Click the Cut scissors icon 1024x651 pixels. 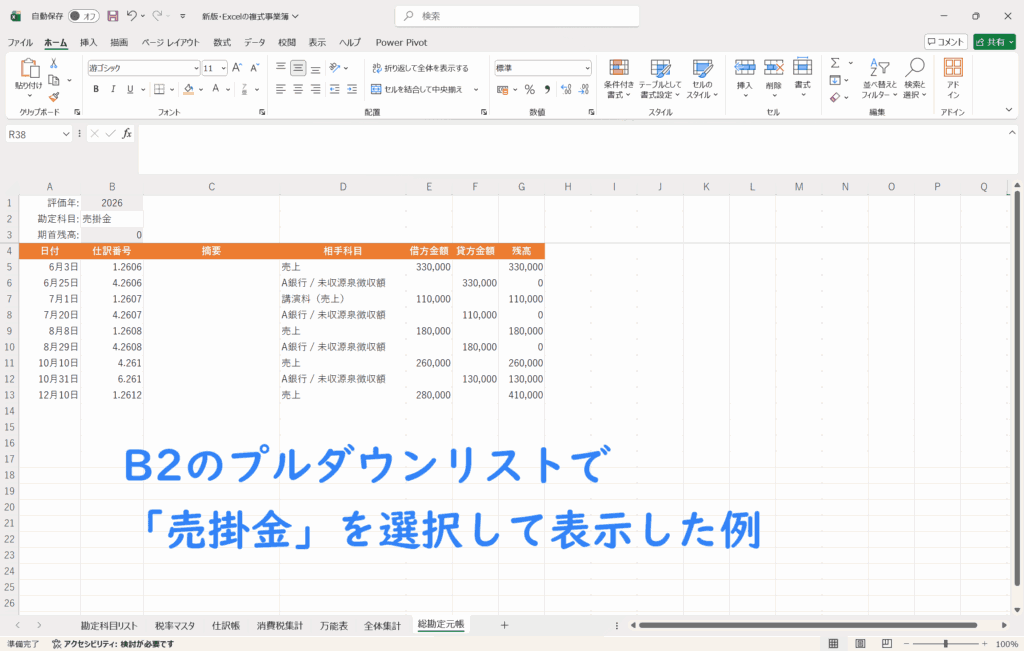54,63
